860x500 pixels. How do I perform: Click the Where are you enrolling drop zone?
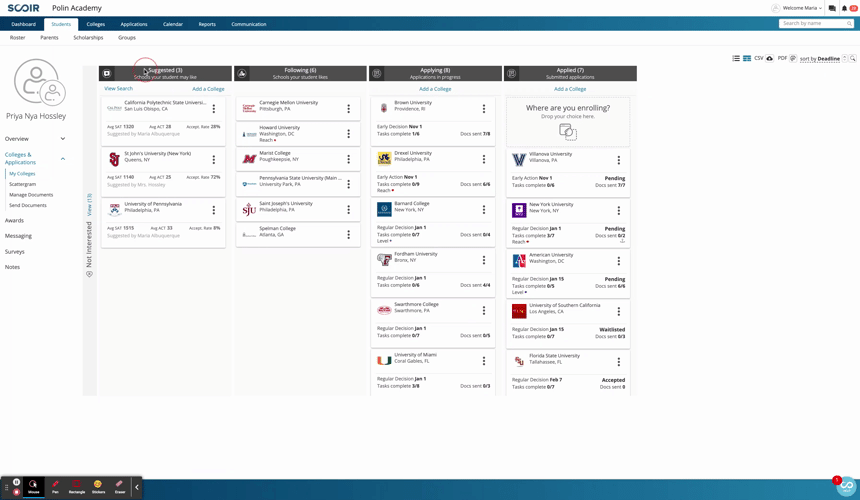pyautogui.click(x=568, y=122)
